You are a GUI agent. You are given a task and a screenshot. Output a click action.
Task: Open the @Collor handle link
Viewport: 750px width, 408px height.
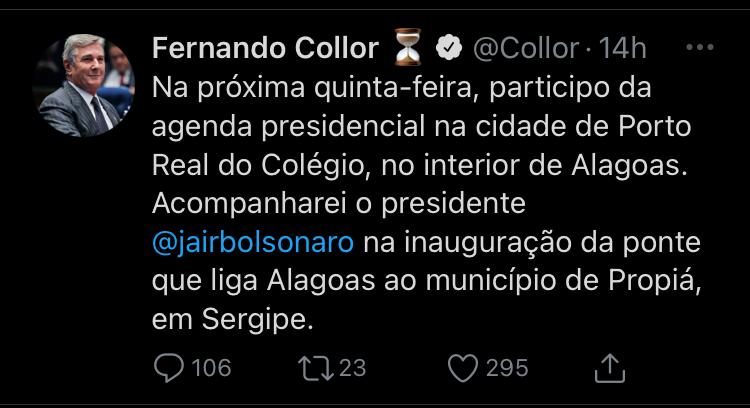[x=525, y=48]
